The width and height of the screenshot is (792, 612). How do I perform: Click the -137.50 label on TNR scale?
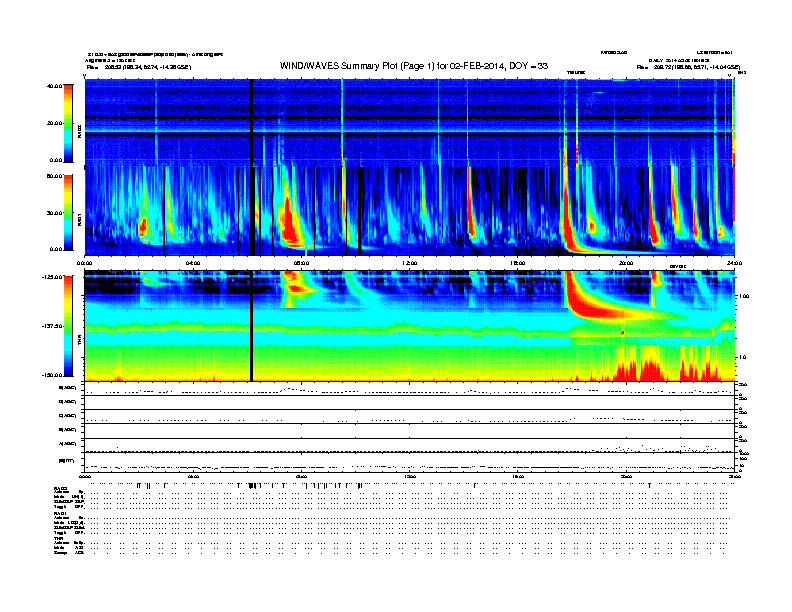tap(52, 326)
